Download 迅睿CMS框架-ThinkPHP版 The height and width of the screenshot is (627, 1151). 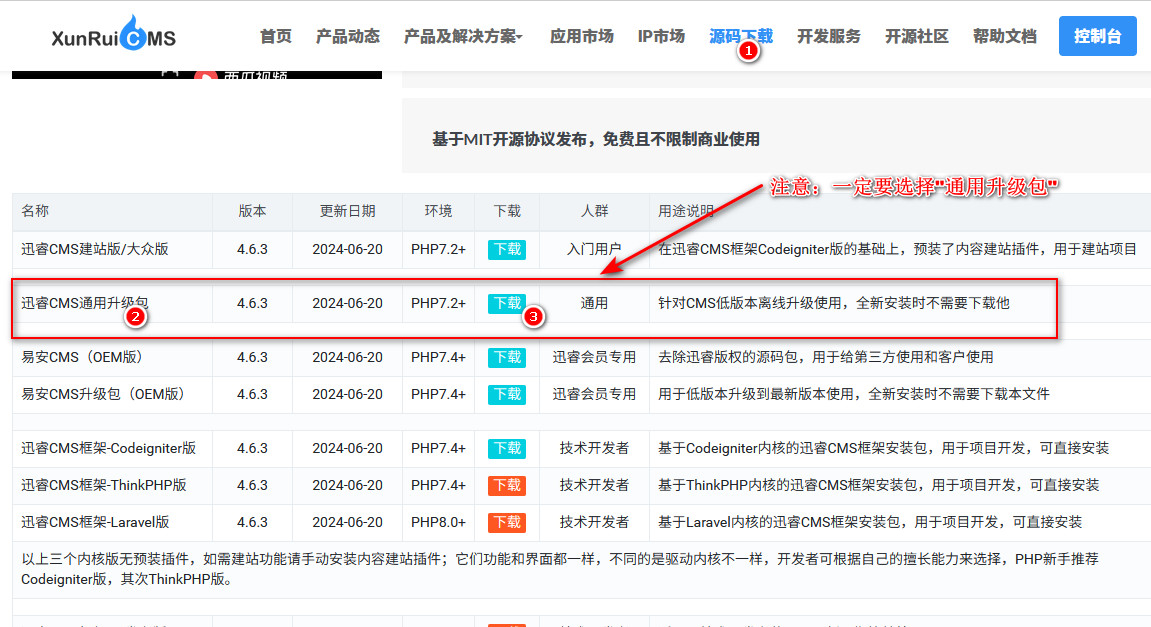pyautogui.click(x=506, y=485)
